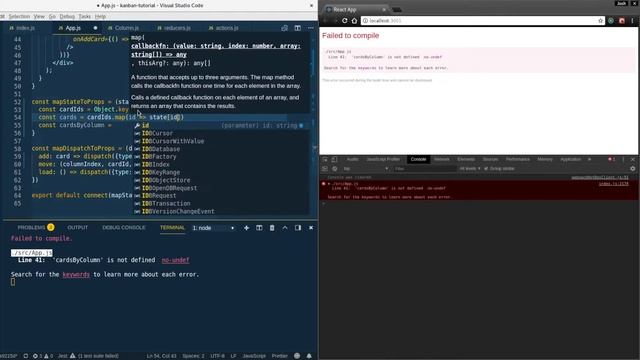This screenshot has width=640, height=360.
Task: Open the Chrome three-dot menu
Action: pos(632,20)
